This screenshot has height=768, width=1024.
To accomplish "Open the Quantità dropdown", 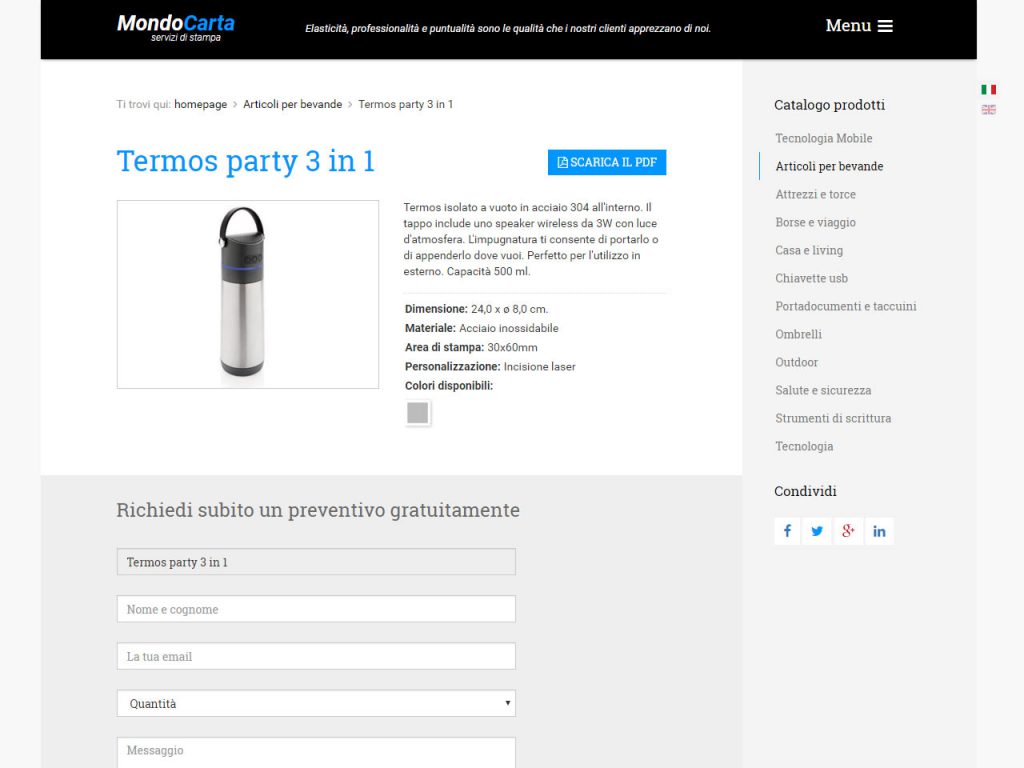I will point(316,703).
